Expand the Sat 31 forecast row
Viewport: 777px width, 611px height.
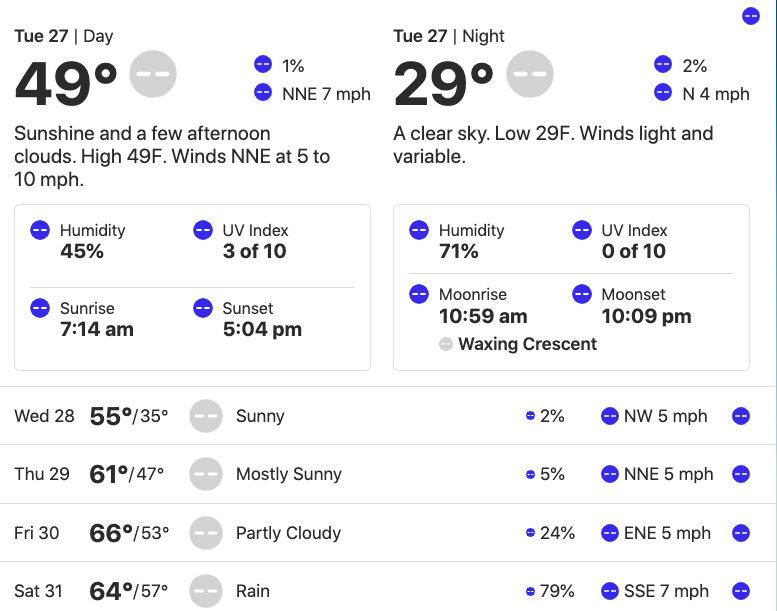tap(741, 591)
